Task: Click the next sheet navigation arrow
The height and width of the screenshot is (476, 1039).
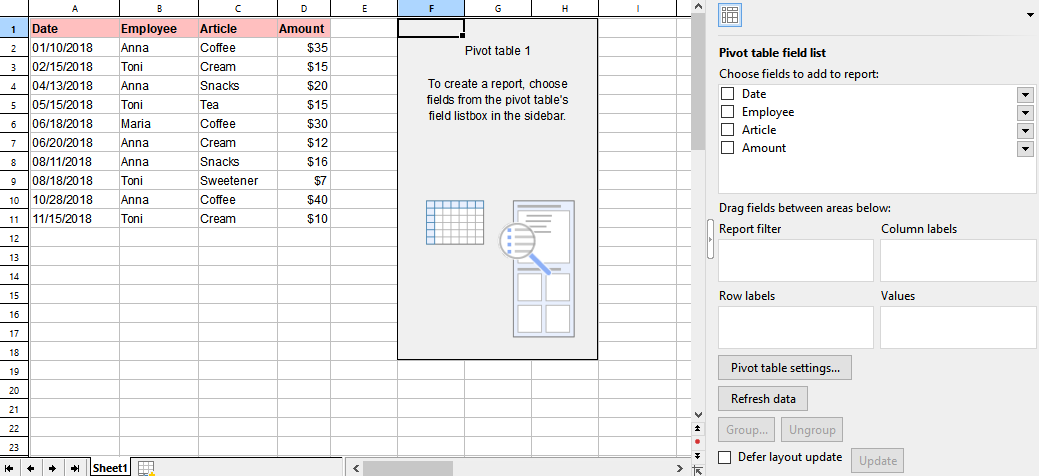Action: click(x=53, y=468)
